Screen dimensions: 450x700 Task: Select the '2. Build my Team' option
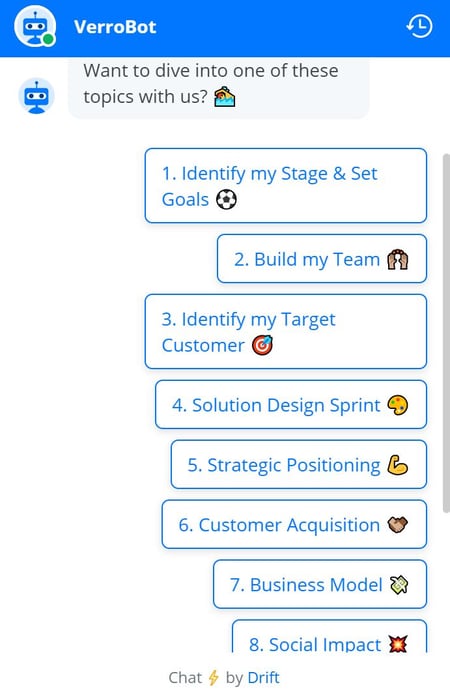pos(322,259)
